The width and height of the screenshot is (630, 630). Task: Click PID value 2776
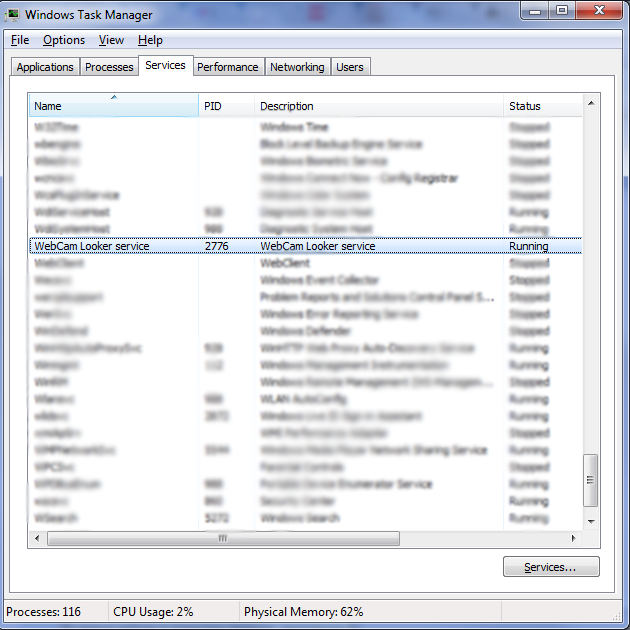pyautogui.click(x=217, y=246)
